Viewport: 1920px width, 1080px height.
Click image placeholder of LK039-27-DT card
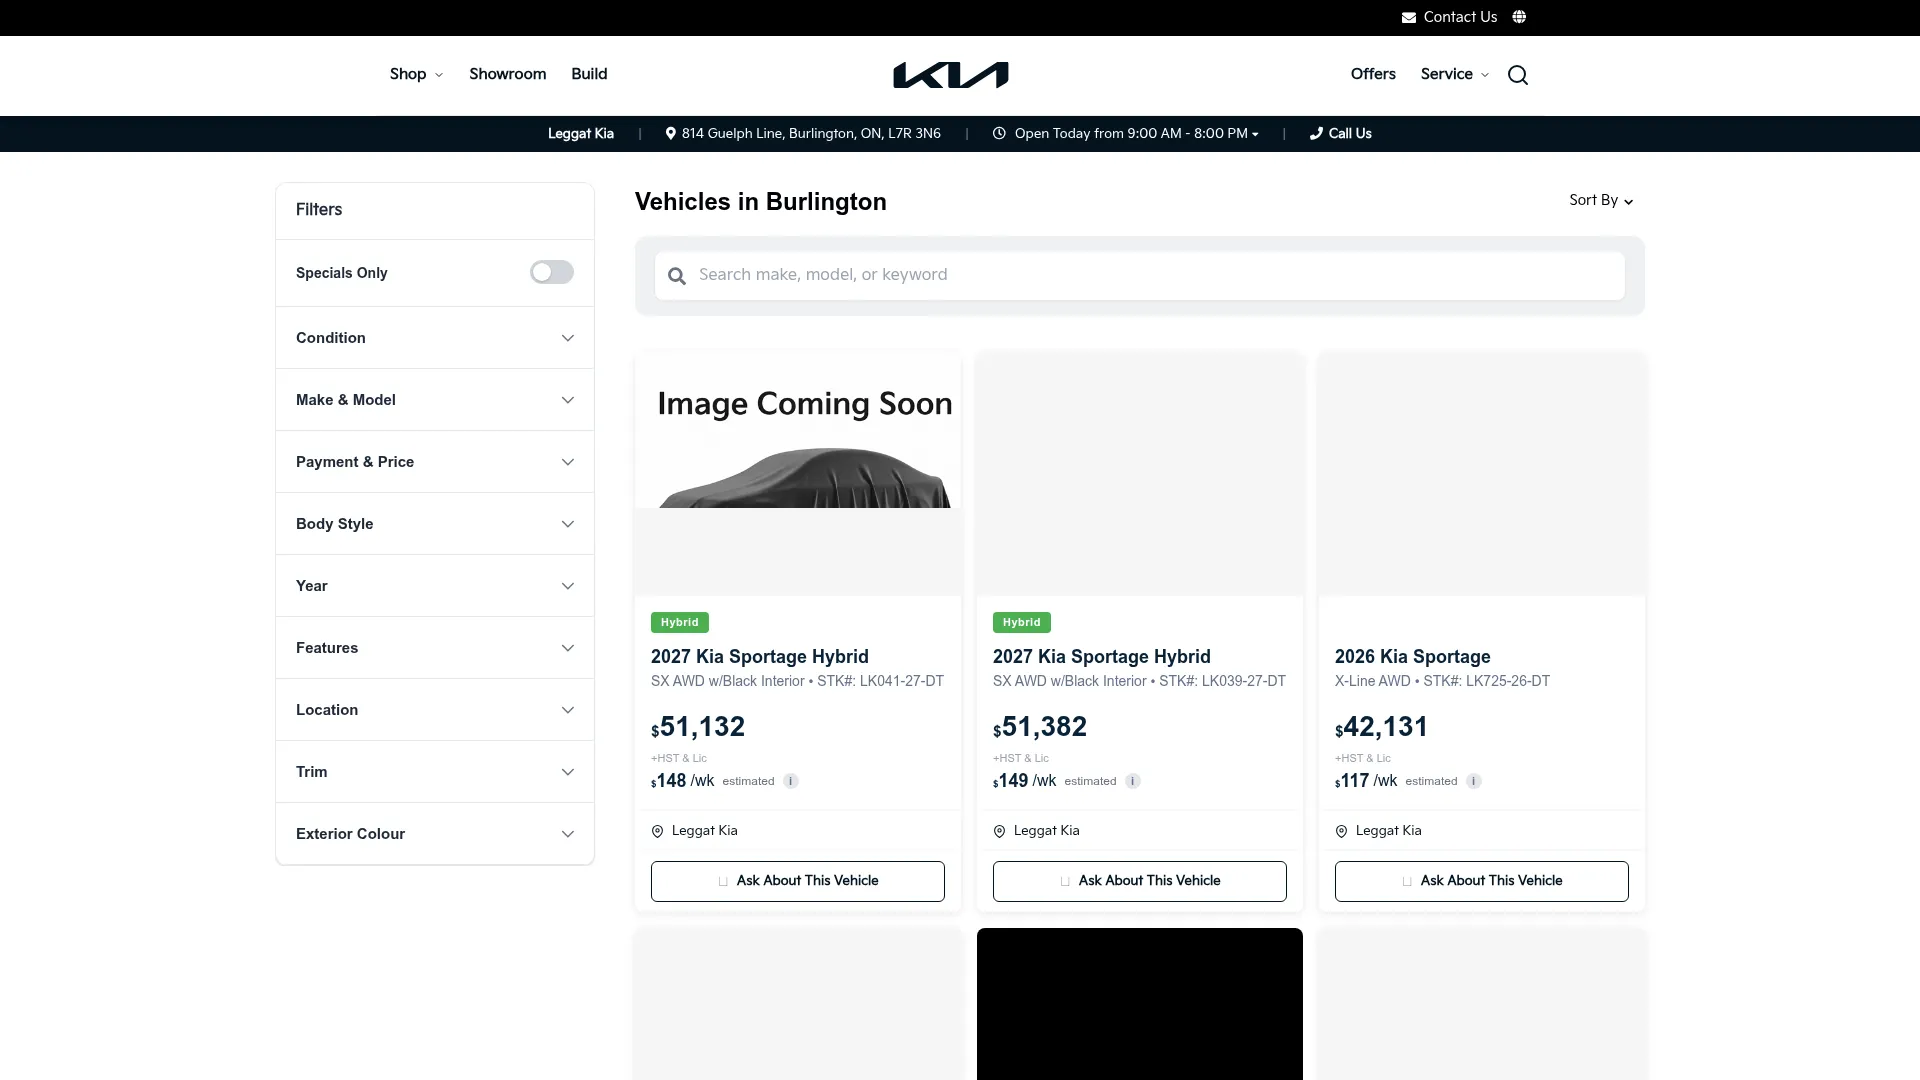[1139, 474]
